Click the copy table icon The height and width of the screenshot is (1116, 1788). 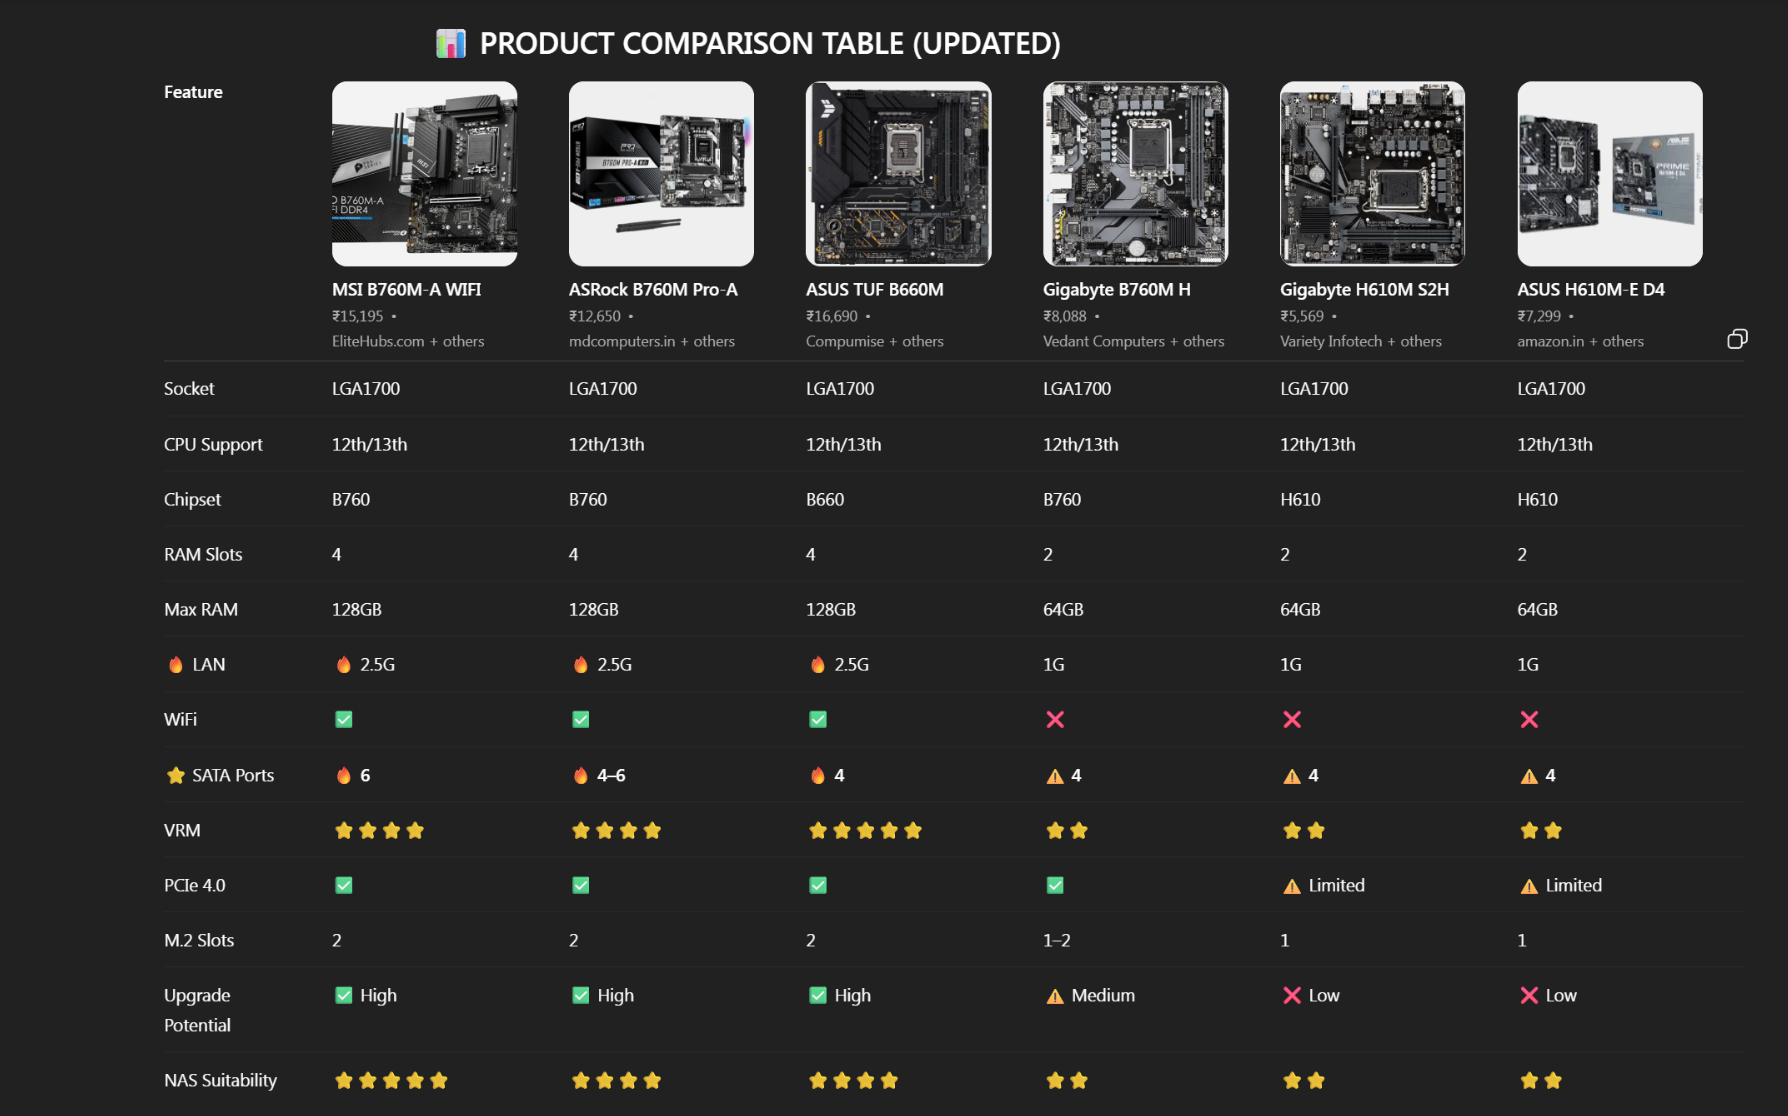[1737, 339]
